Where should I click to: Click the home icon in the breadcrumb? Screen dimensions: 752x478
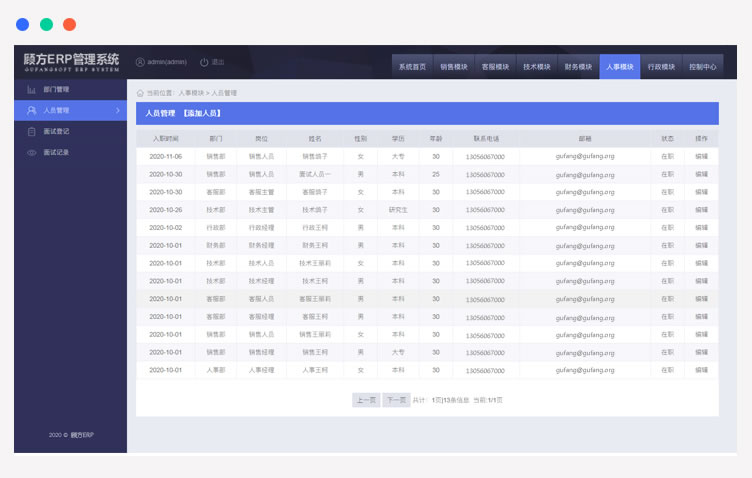coord(140,93)
